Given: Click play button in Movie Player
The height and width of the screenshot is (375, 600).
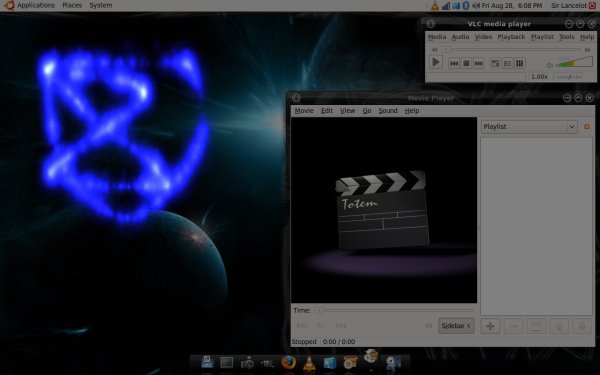Looking at the screenshot, I should point(321,326).
